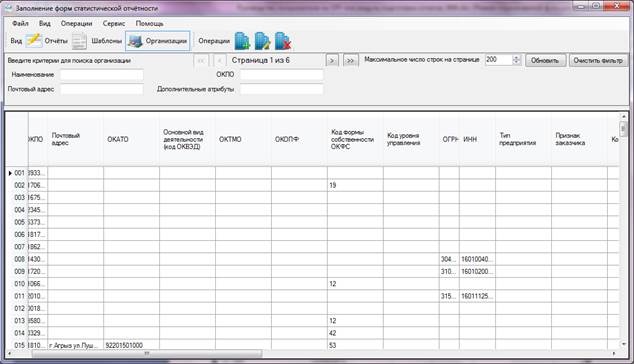Click the application icon in title bar
634x364 pixels.
click(x=8, y=8)
